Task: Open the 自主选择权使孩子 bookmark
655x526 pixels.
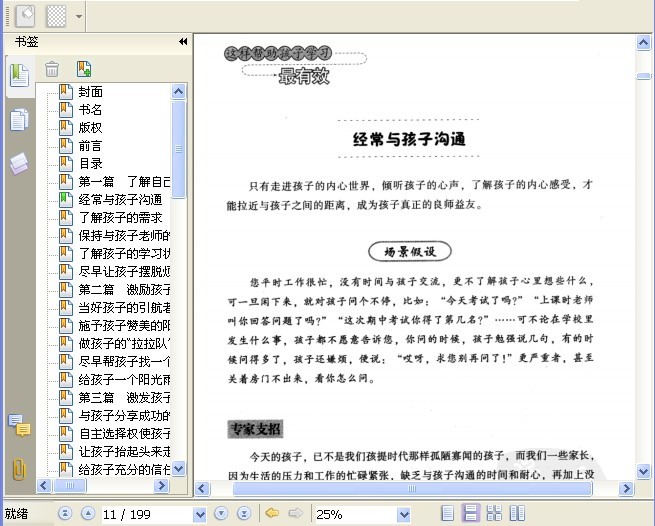Action: tap(124, 434)
